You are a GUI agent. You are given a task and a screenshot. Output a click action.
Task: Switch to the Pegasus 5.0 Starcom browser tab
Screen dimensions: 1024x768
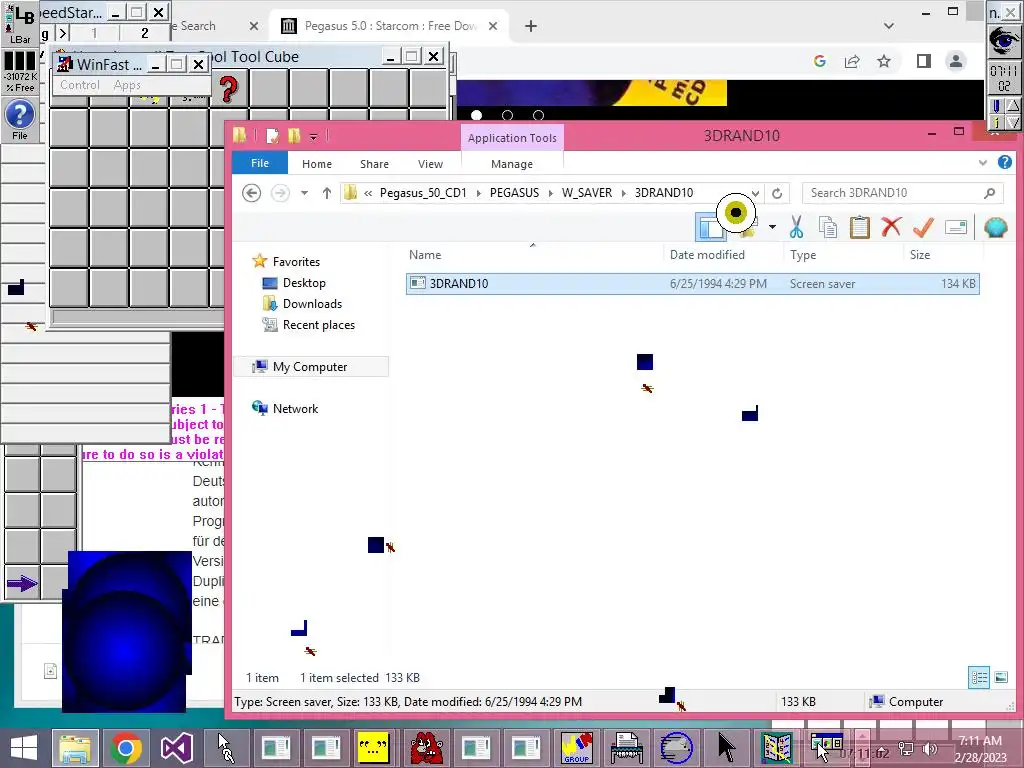(389, 26)
